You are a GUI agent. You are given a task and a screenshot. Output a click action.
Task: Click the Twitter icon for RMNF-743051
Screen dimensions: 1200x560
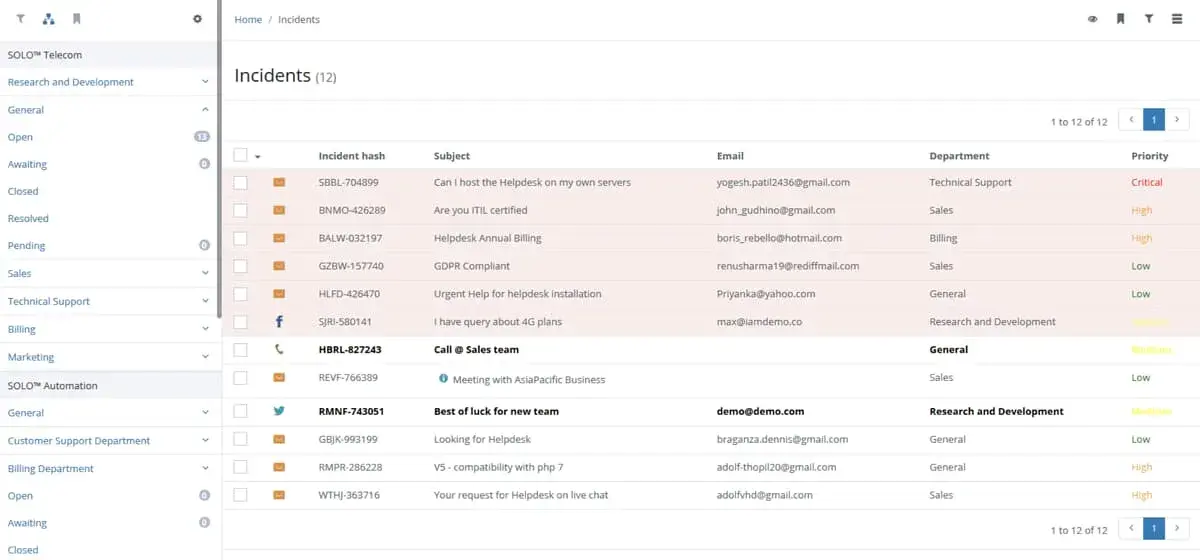[x=279, y=411]
